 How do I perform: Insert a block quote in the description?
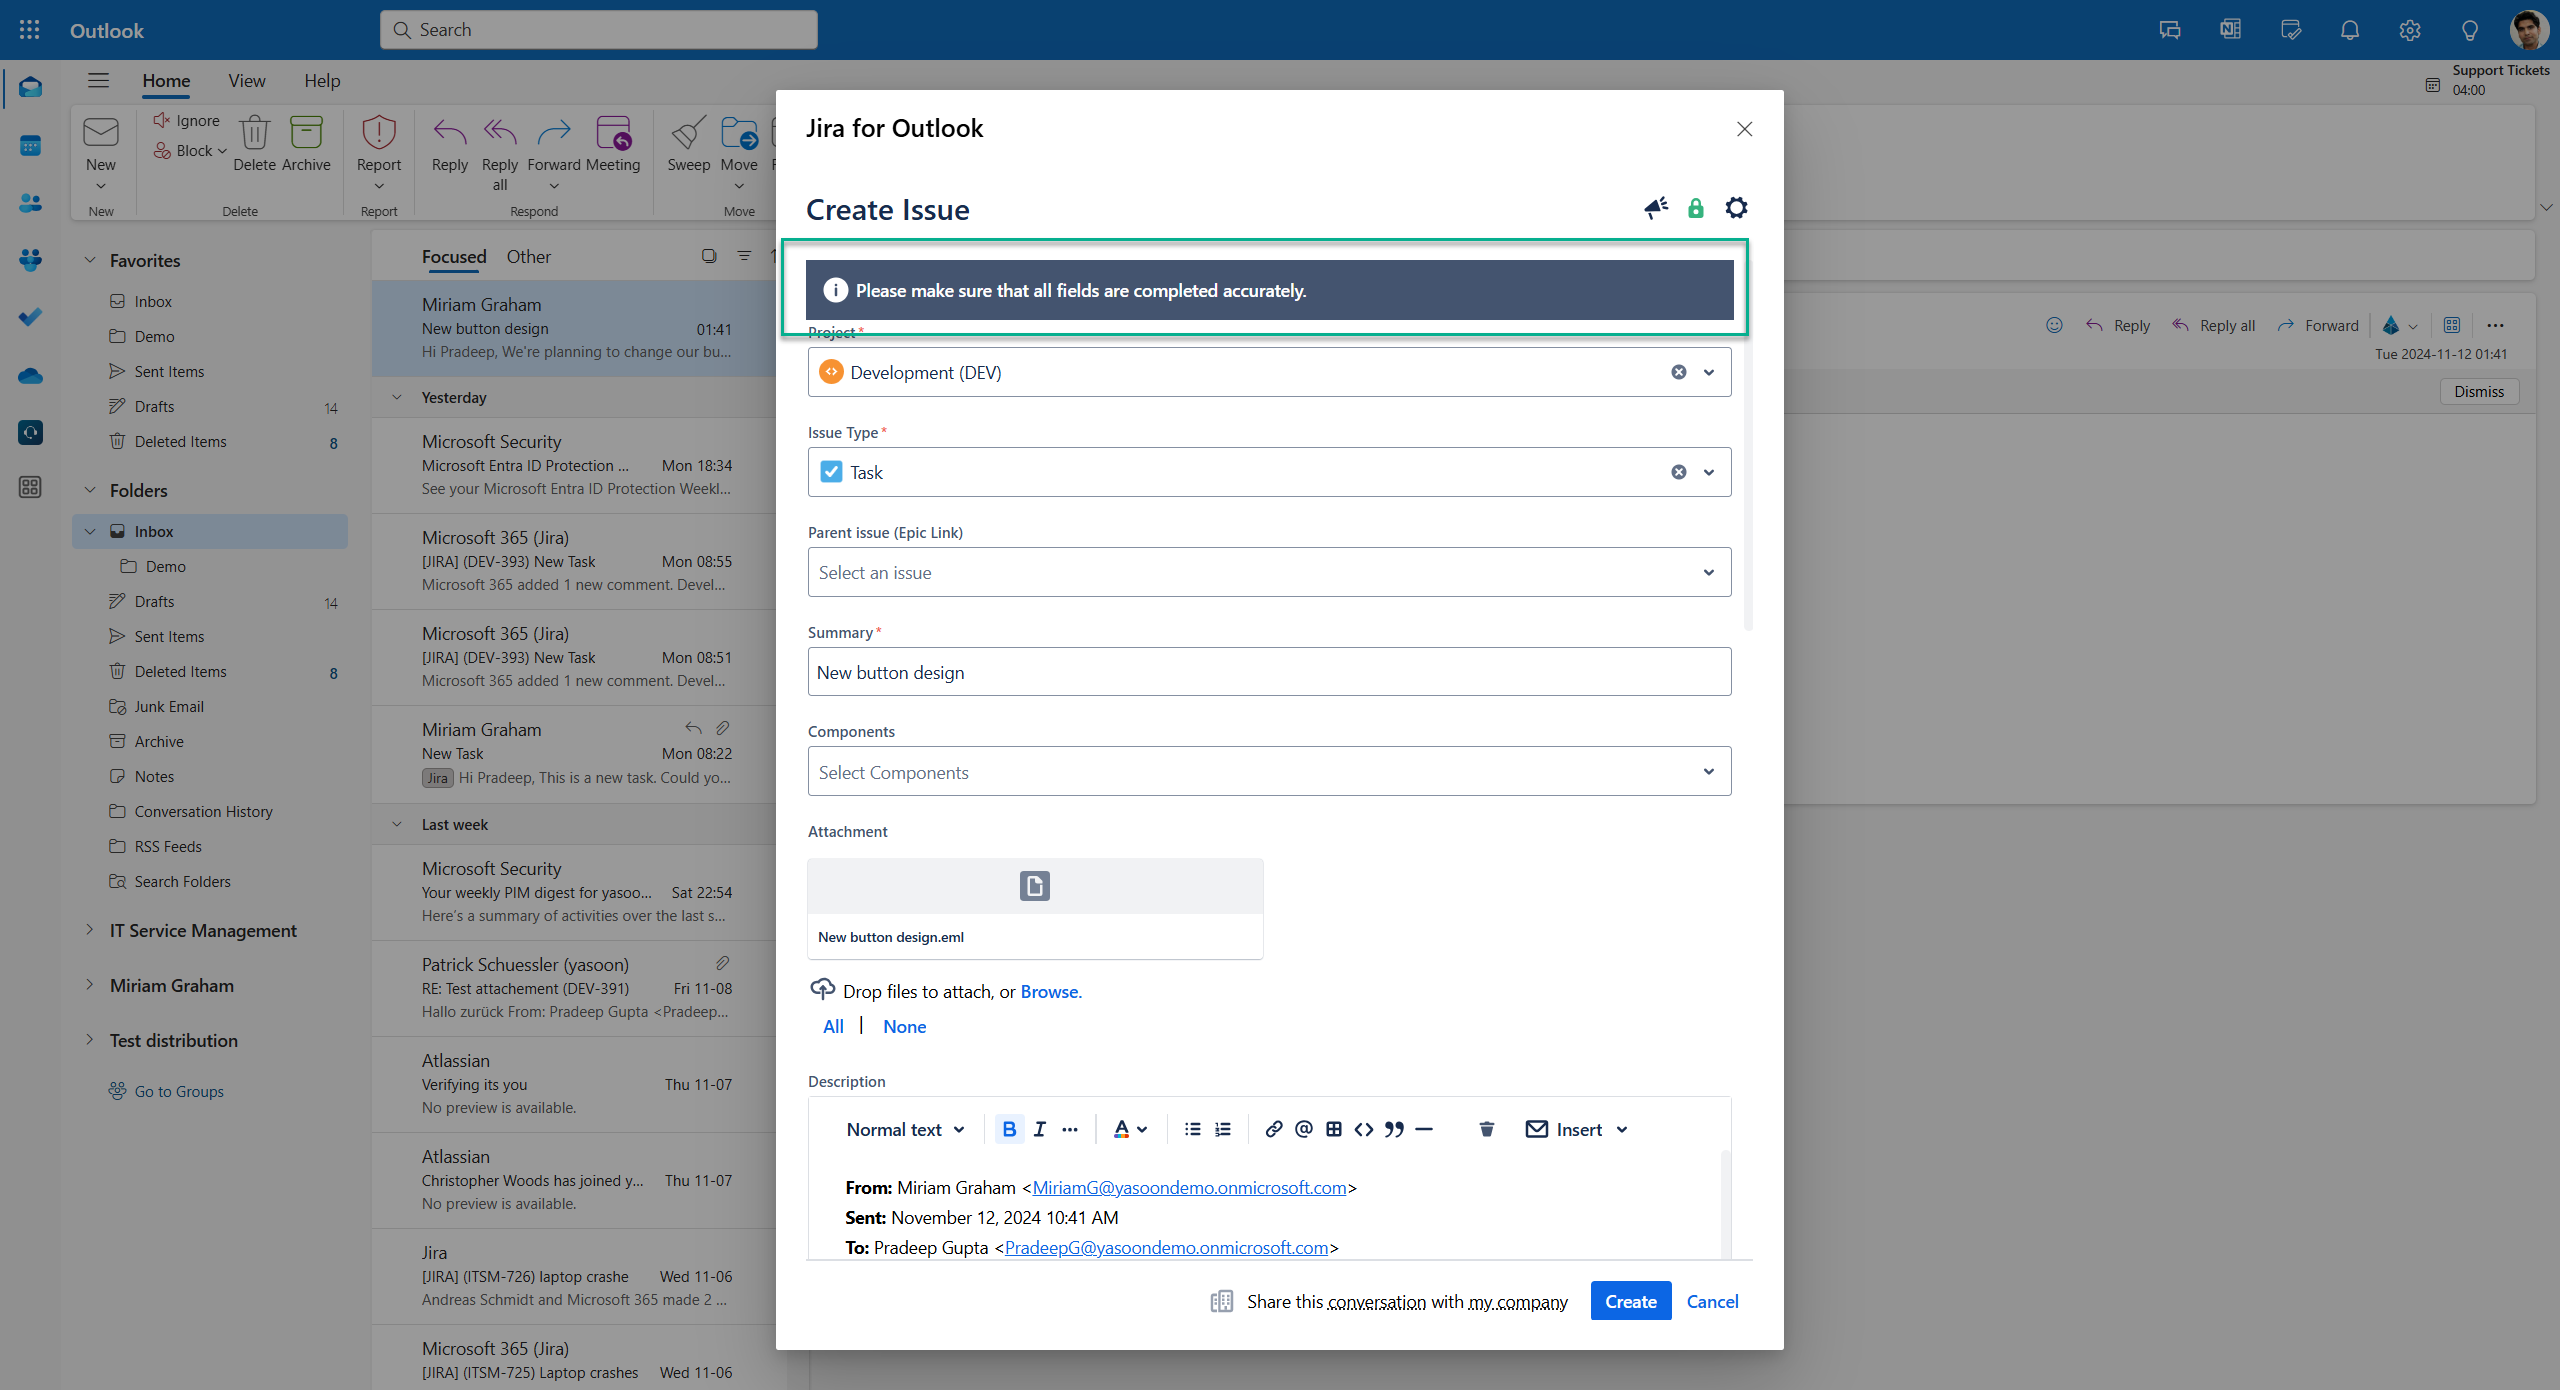[1393, 1128]
